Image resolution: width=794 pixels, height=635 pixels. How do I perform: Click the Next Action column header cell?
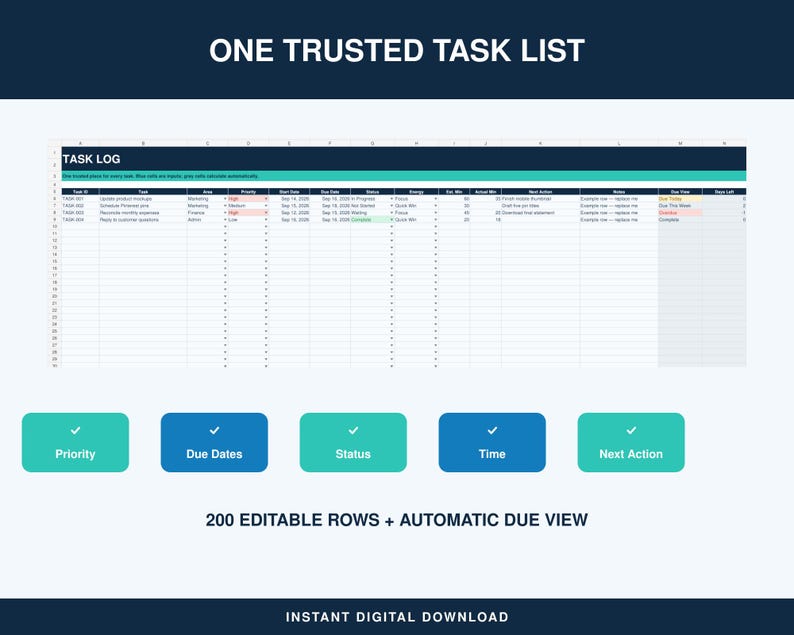coord(540,192)
